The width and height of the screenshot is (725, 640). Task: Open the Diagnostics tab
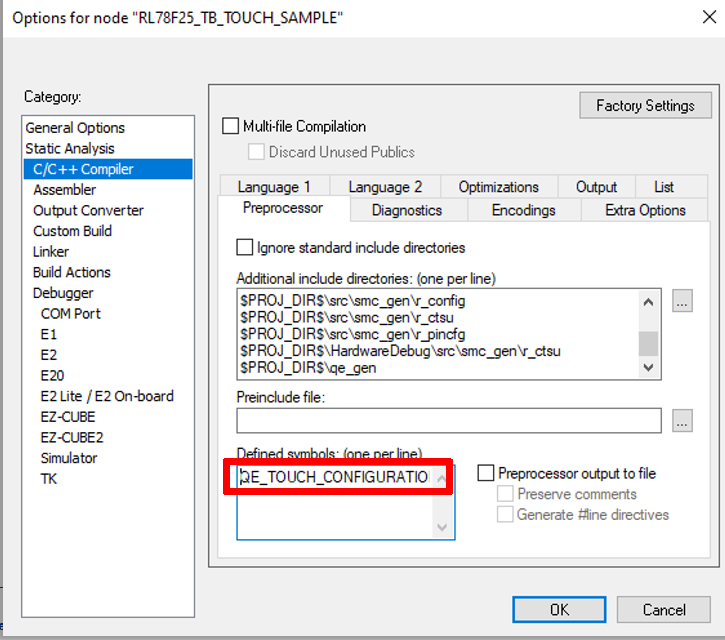tap(406, 210)
